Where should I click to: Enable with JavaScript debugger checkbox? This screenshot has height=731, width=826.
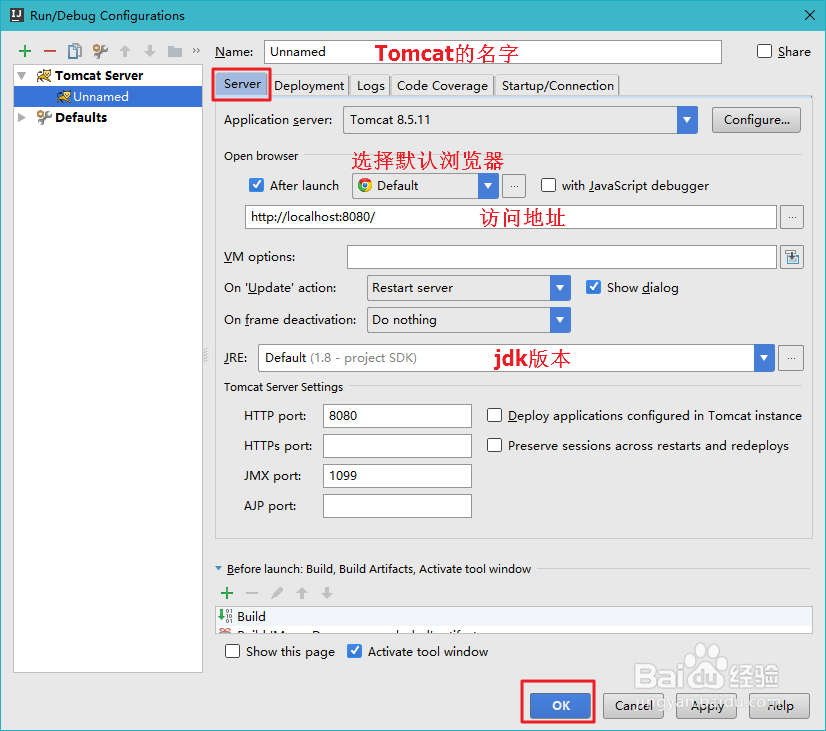(548, 185)
